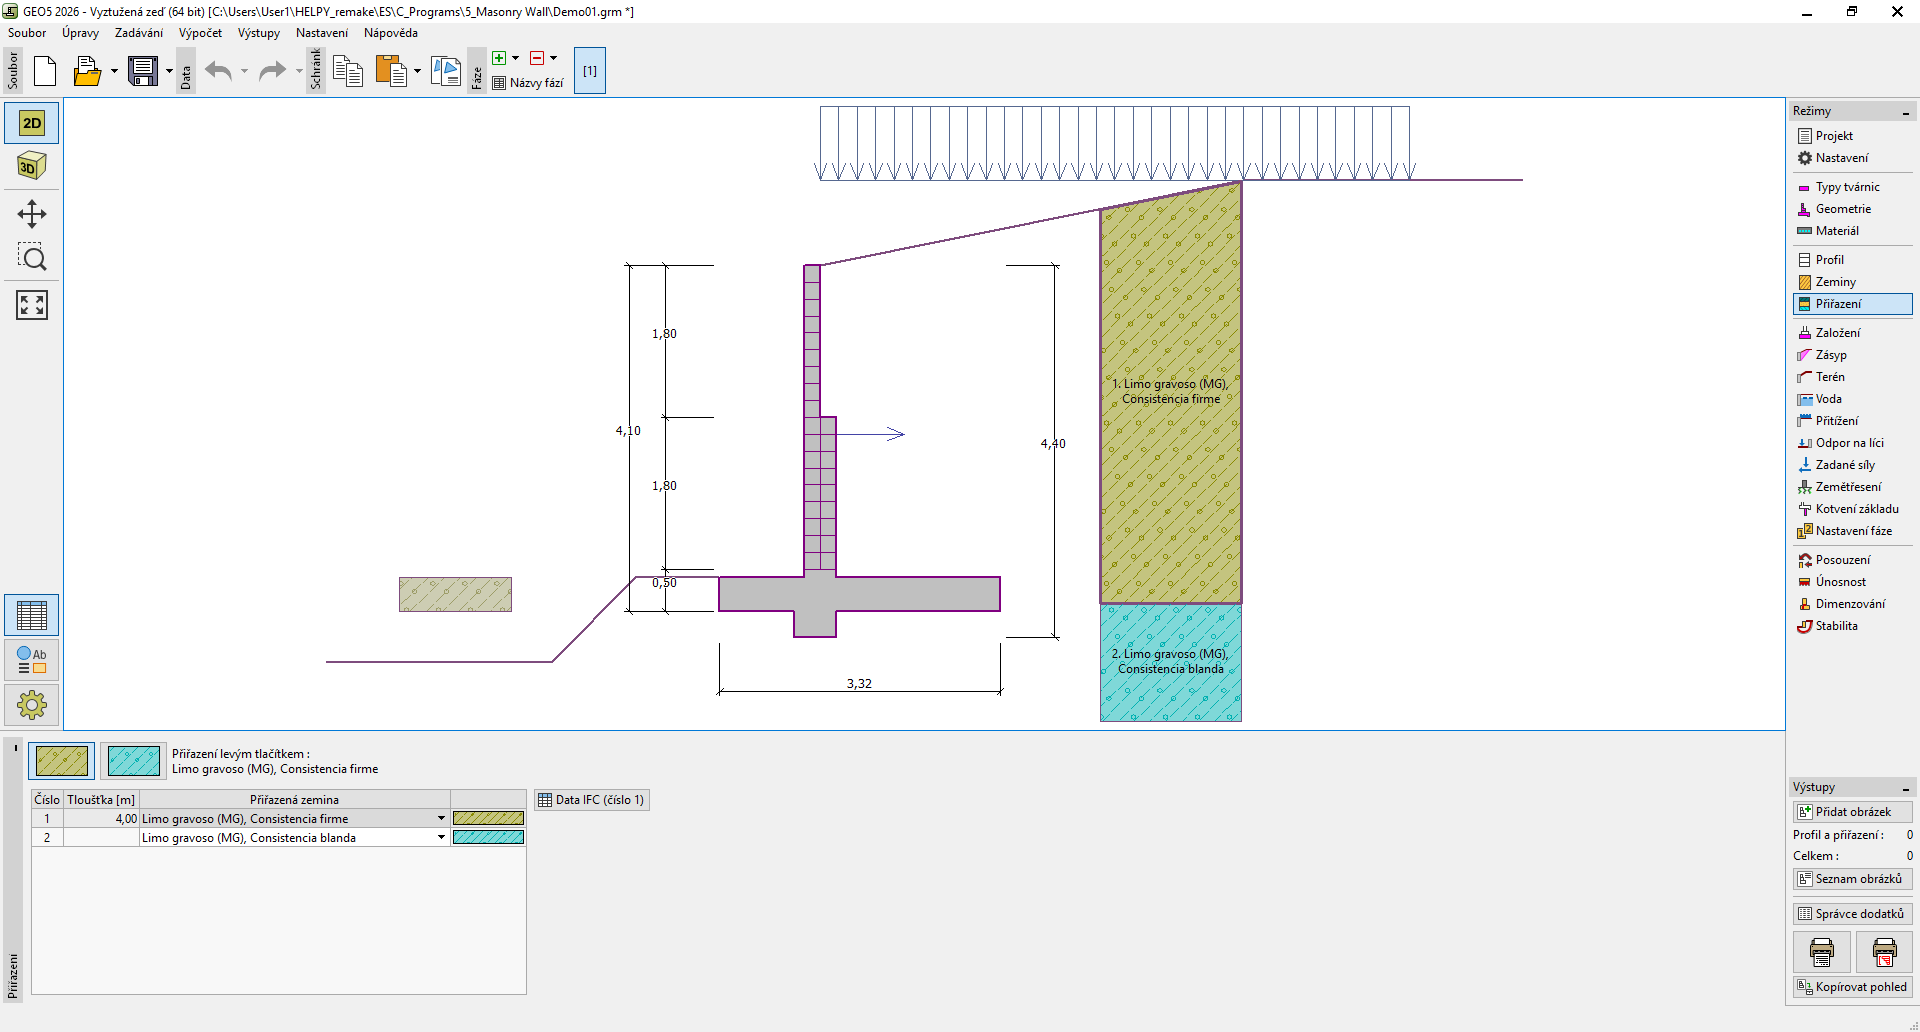Image resolution: width=1920 pixels, height=1032 pixels.
Task: Click the undo arrow icon
Action: point(218,71)
